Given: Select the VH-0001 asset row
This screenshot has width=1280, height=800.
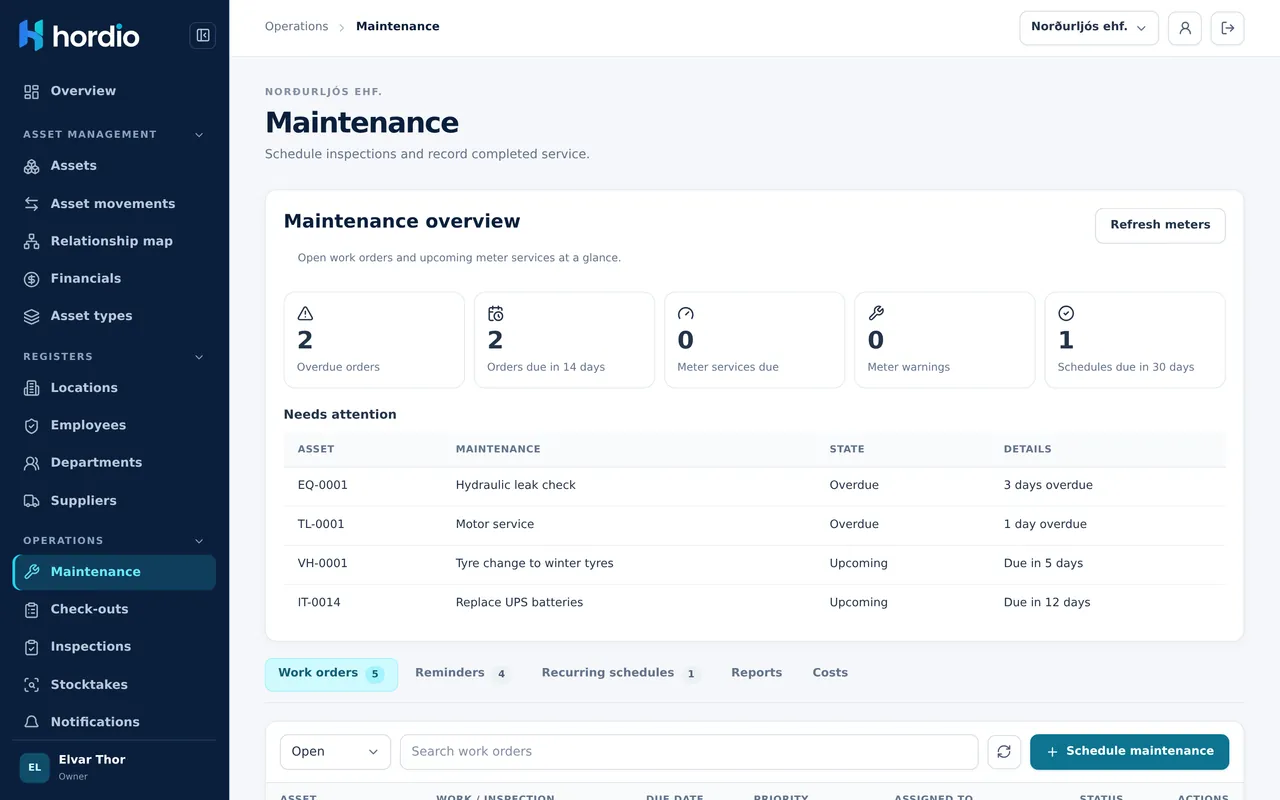Looking at the screenshot, I should (755, 563).
